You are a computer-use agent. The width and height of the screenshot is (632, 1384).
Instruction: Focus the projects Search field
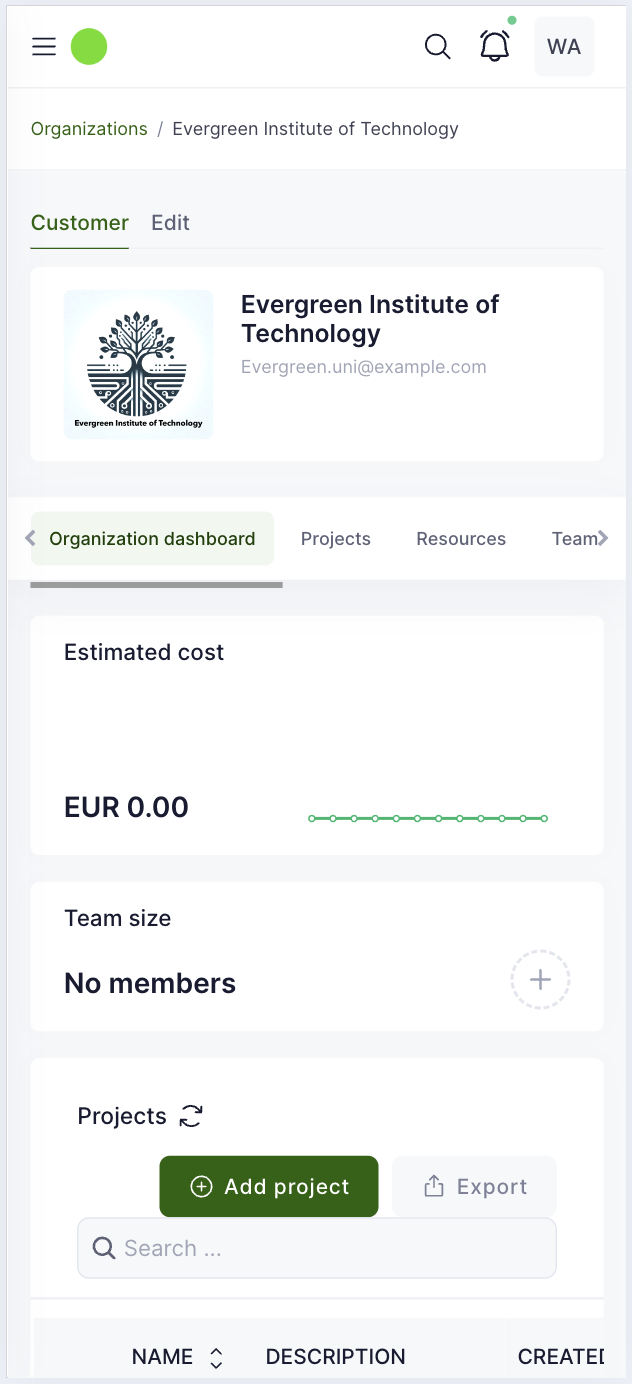pos(317,1248)
